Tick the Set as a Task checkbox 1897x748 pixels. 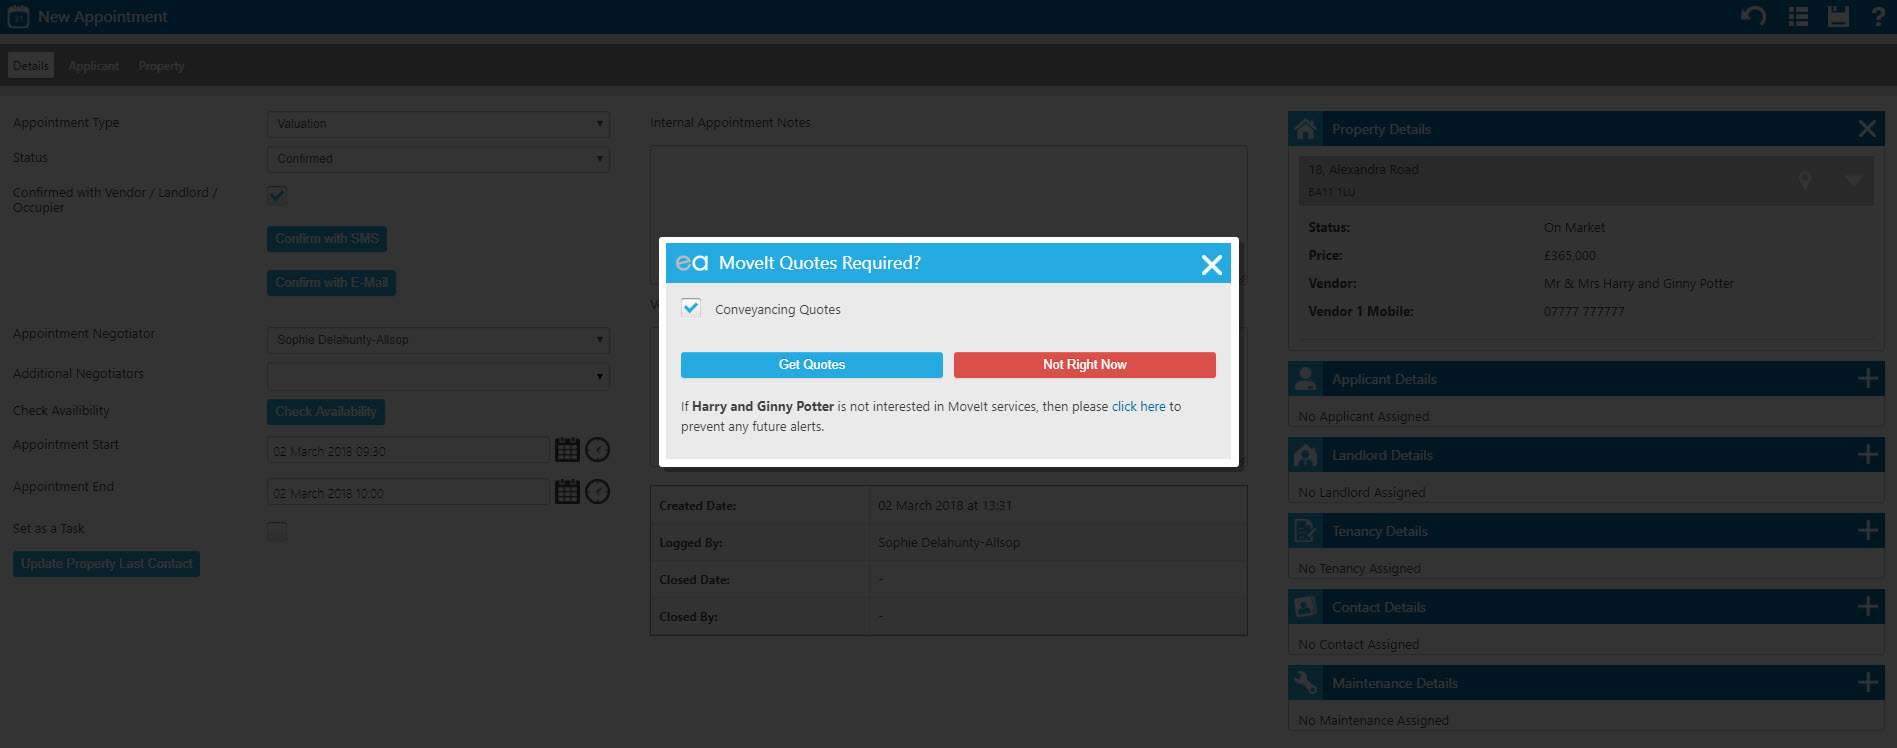tap(277, 531)
